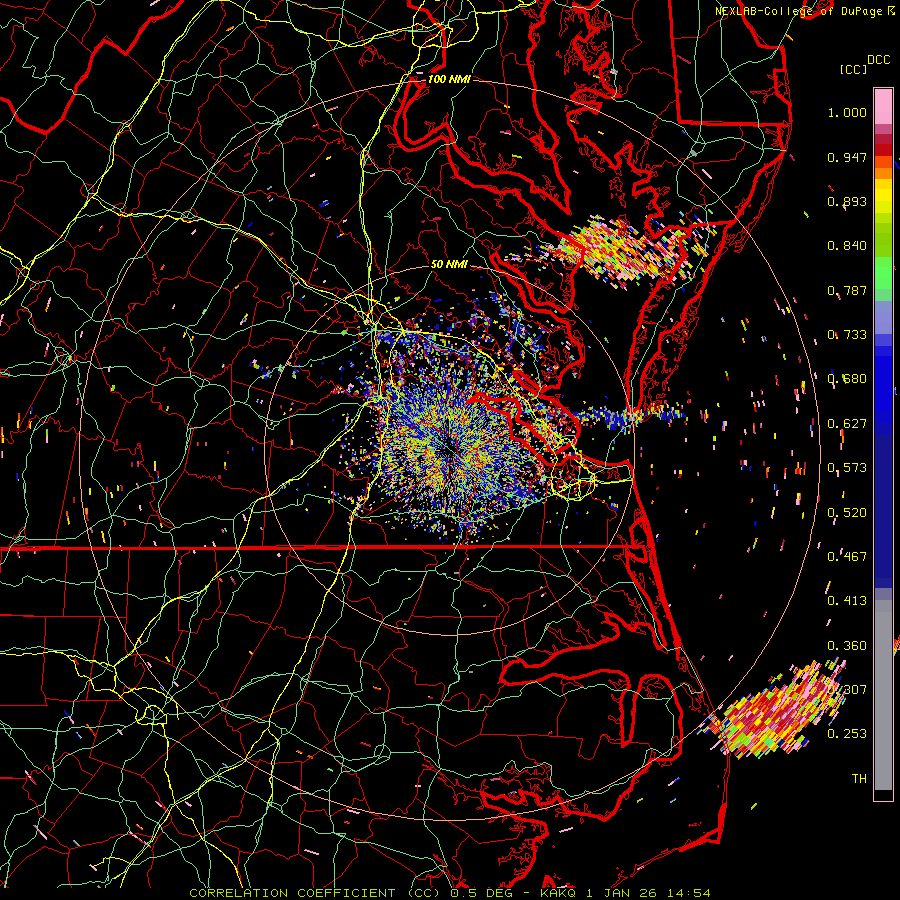The height and width of the screenshot is (900, 900).
Task: Click the 0.573 legend value
Action: click(x=847, y=468)
